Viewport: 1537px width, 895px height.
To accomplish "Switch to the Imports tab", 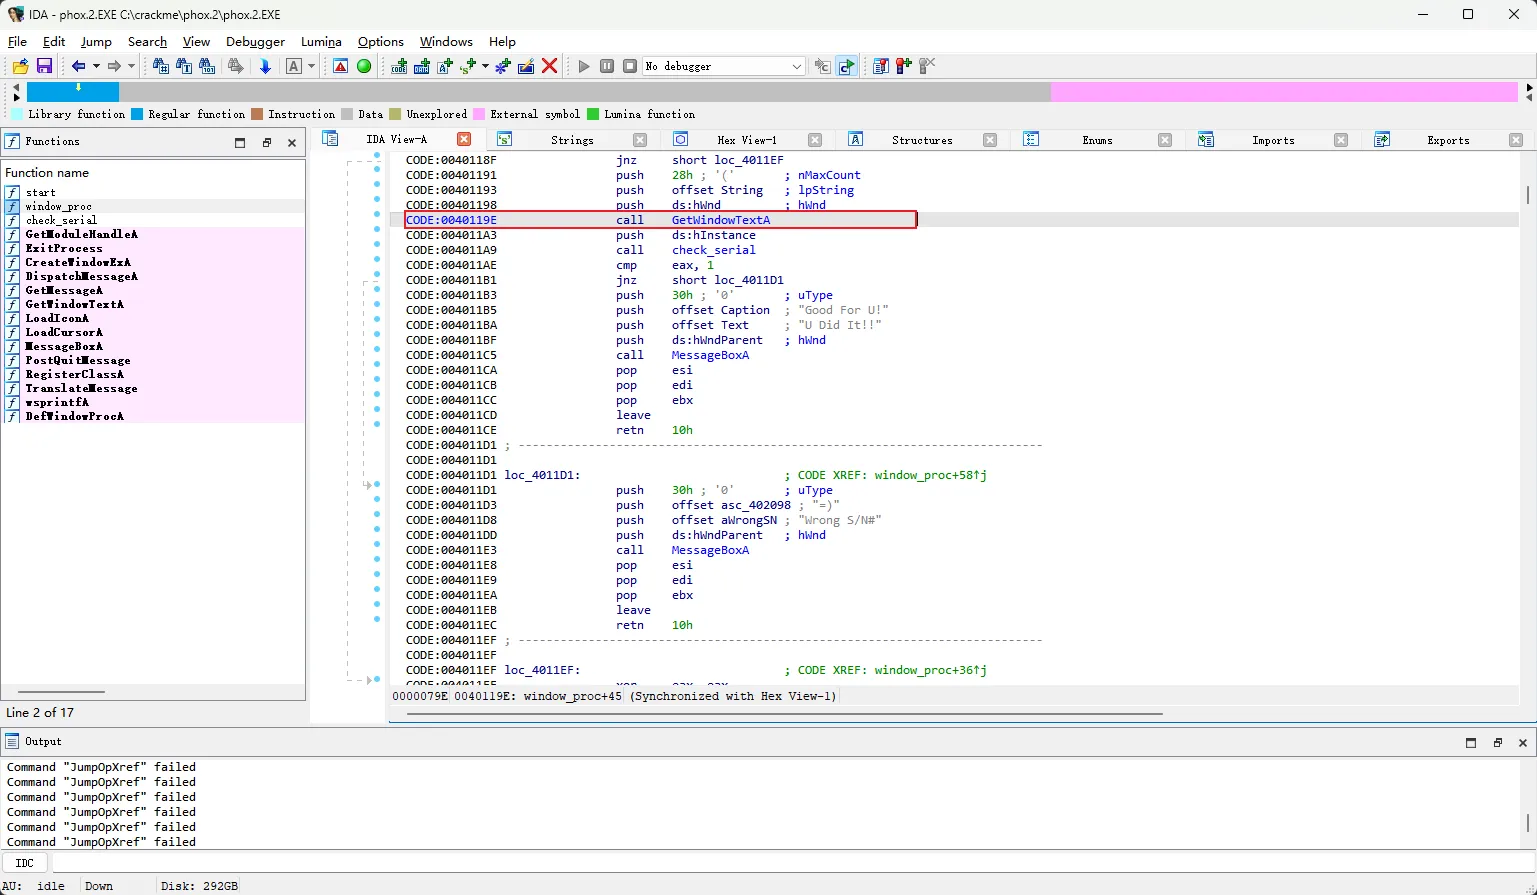I will 1273,140.
